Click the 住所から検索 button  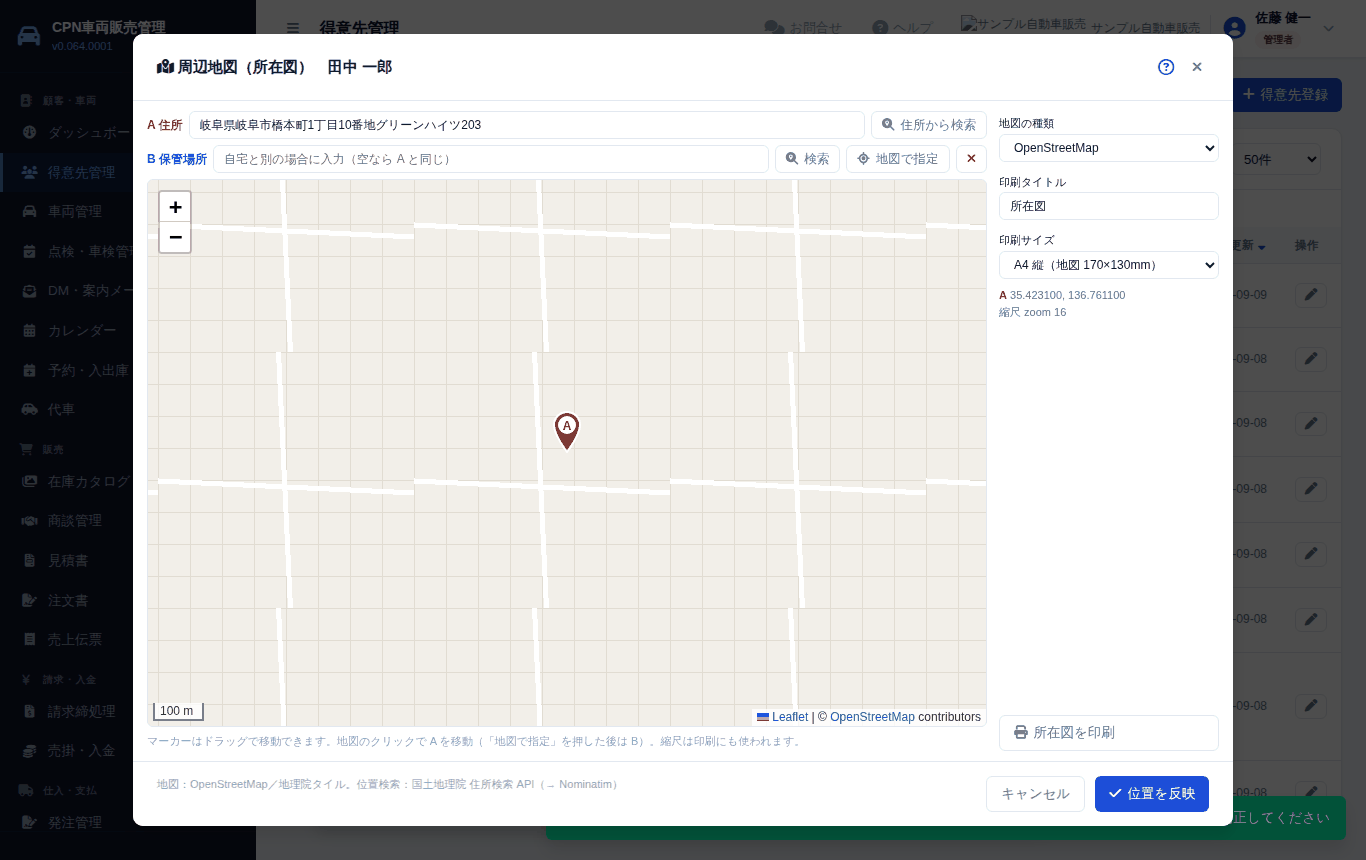click(x=929, y=125)
